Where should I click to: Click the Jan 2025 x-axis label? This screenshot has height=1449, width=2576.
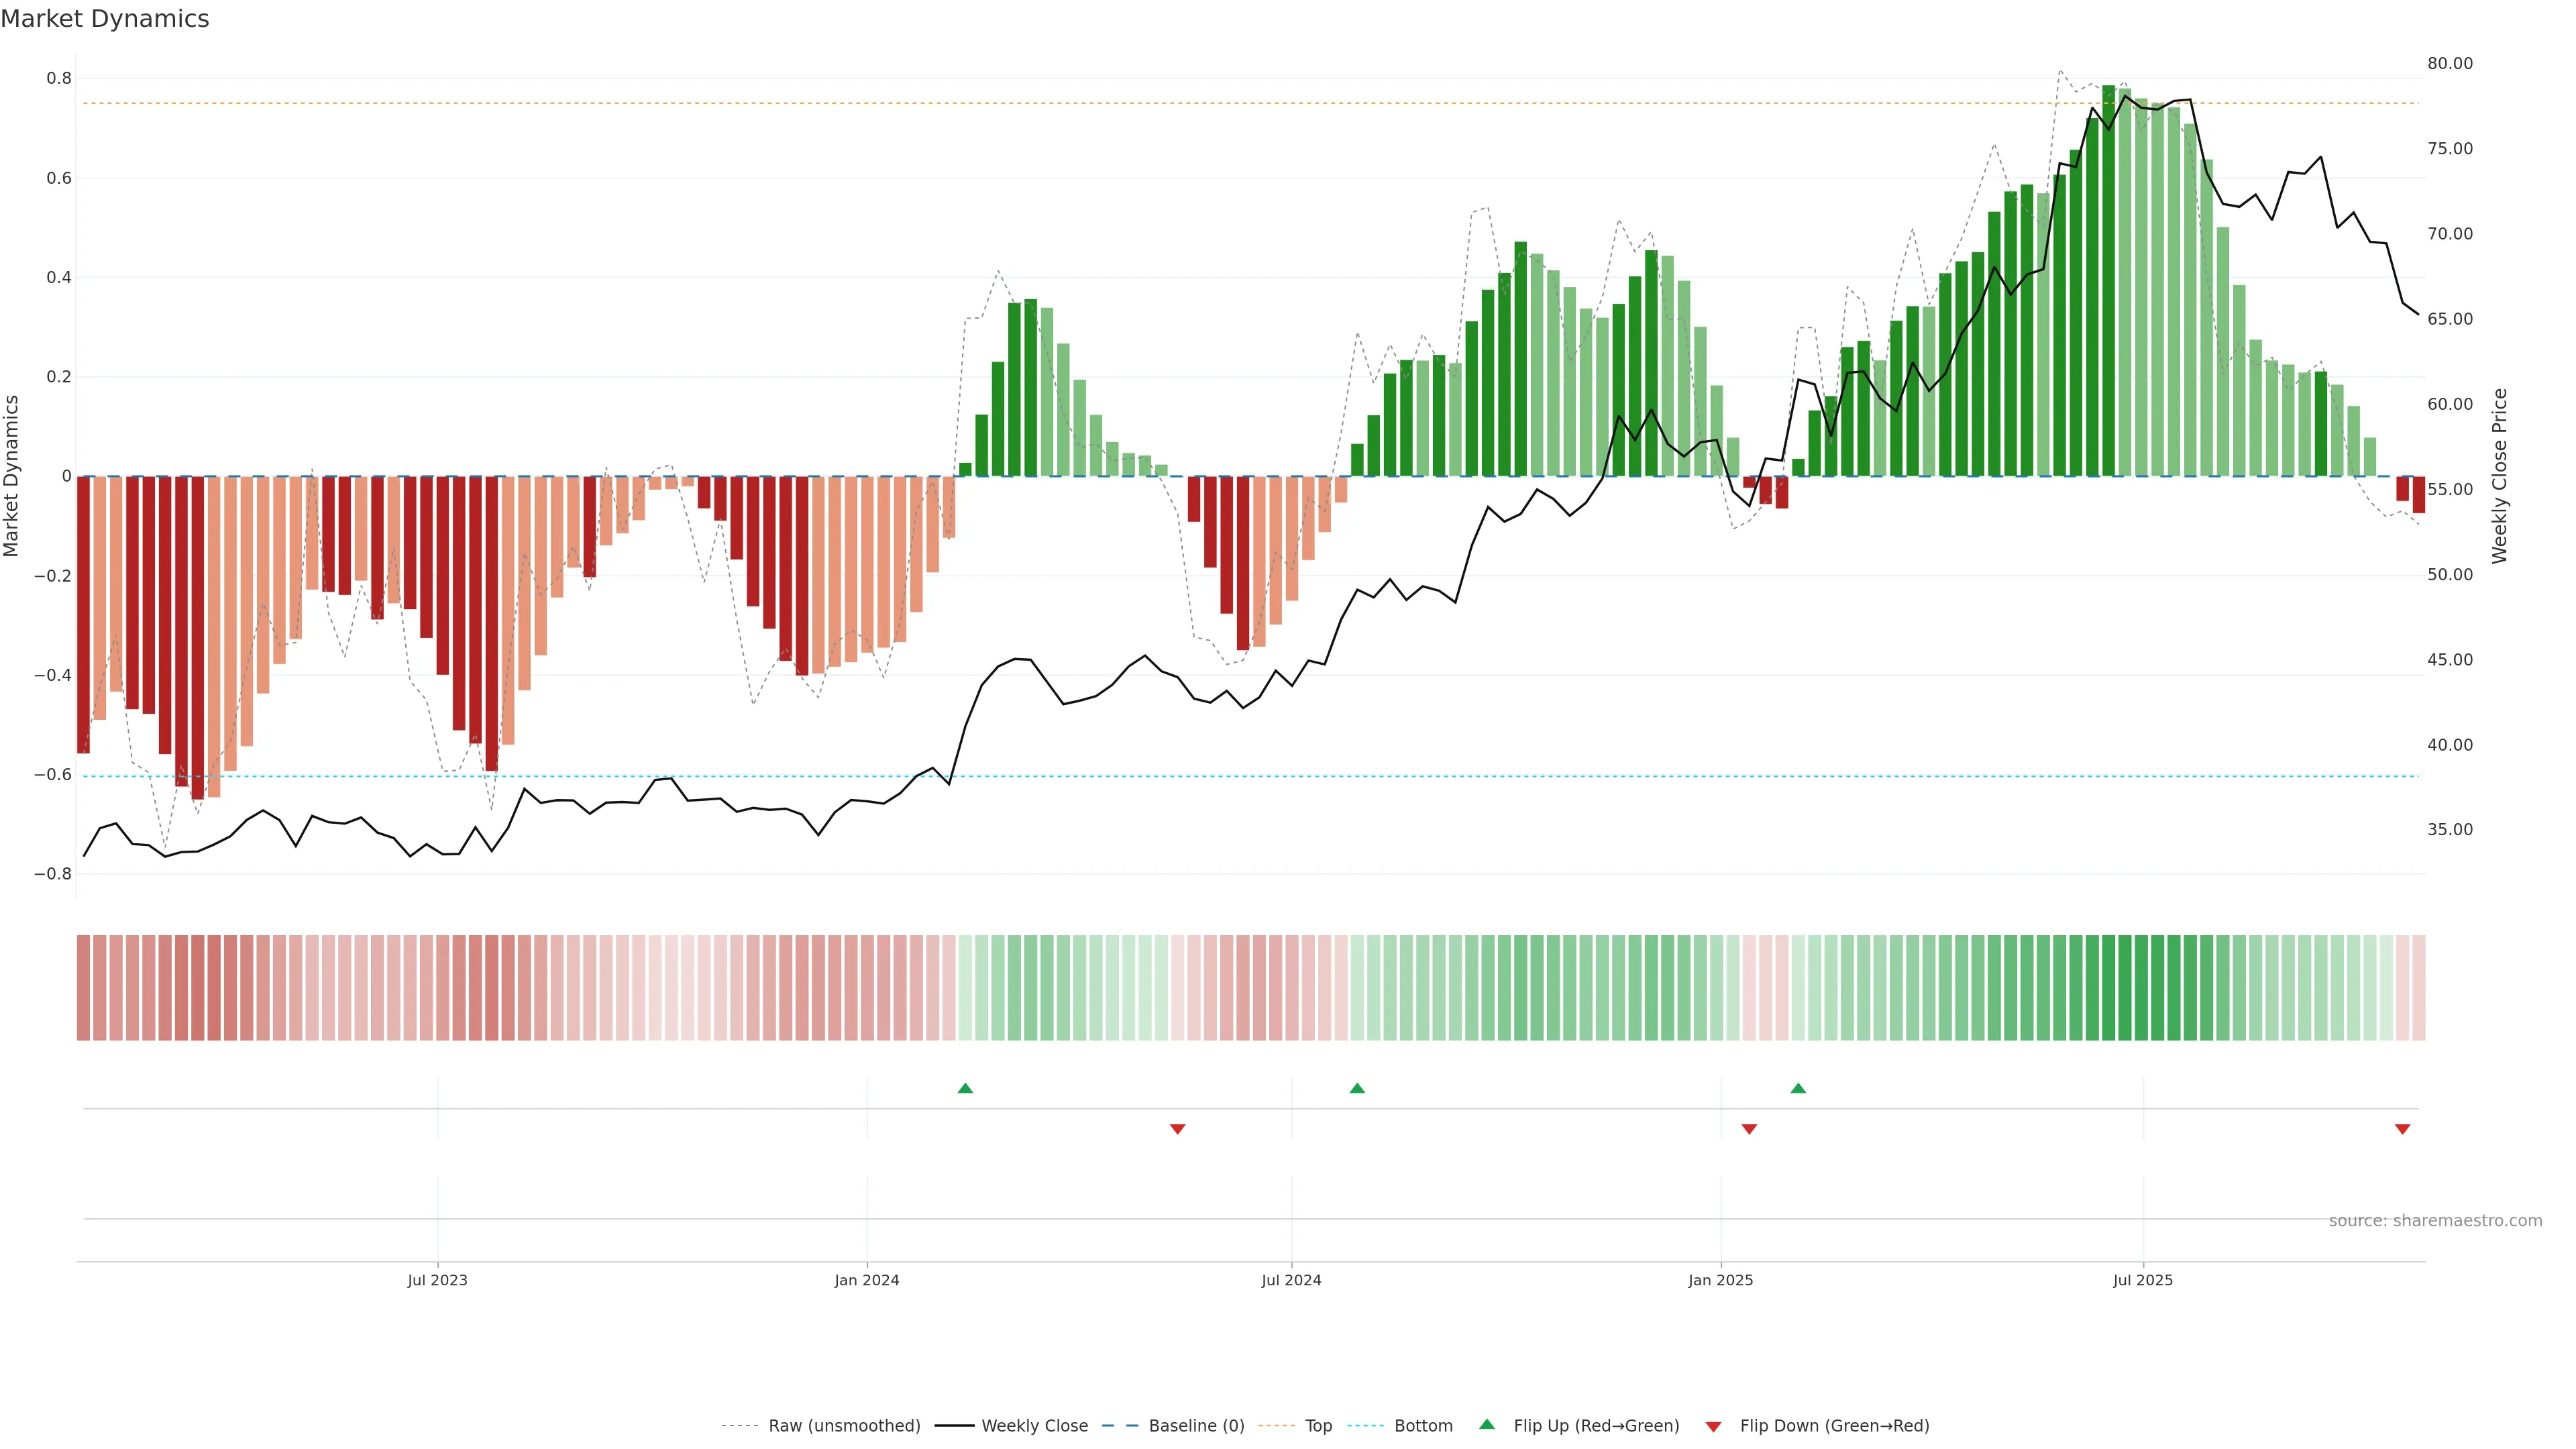tap(1720, 1280)
